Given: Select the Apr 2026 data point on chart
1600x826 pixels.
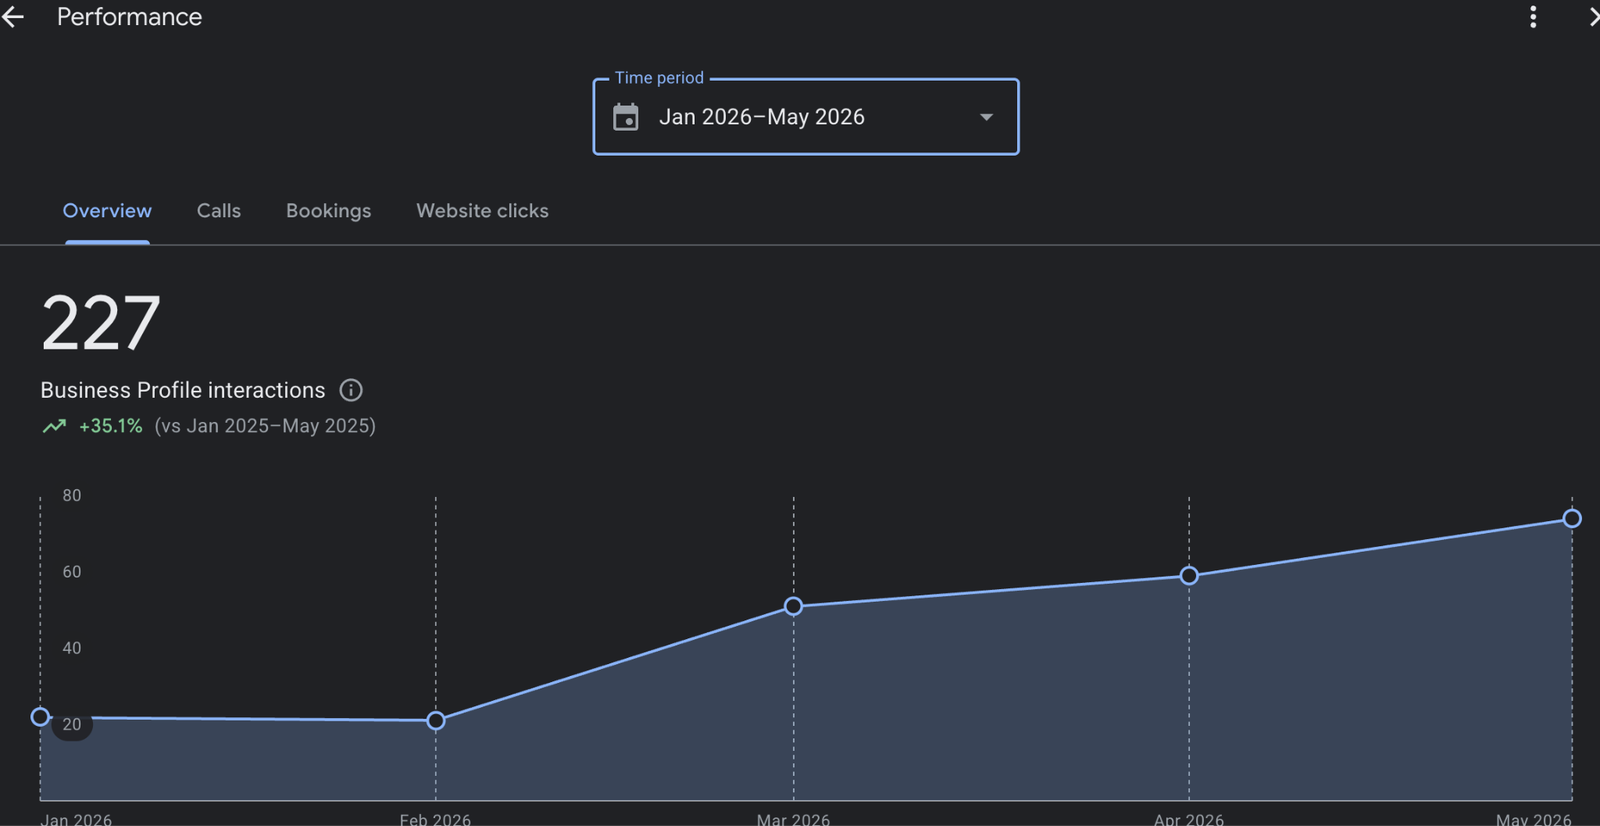Looking at the screenshot, I should (1189, 576).
